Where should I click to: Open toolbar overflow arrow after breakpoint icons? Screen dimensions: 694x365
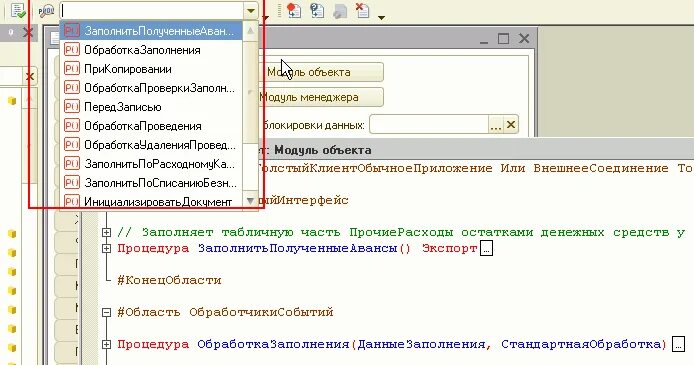click(x=382, y=18)
